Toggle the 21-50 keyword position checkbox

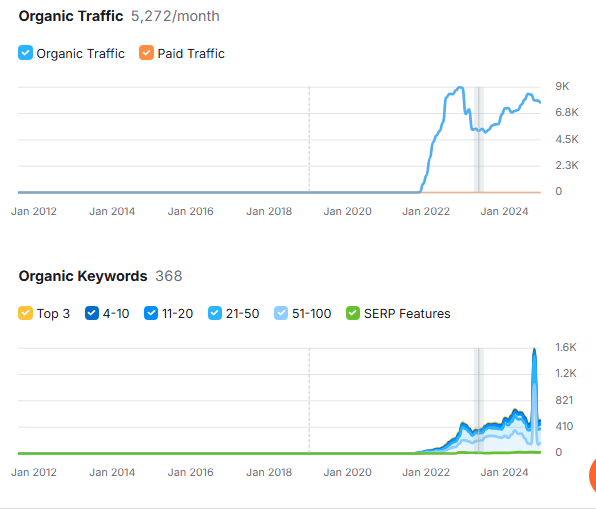pyautogui.click(x=215, y=313)
